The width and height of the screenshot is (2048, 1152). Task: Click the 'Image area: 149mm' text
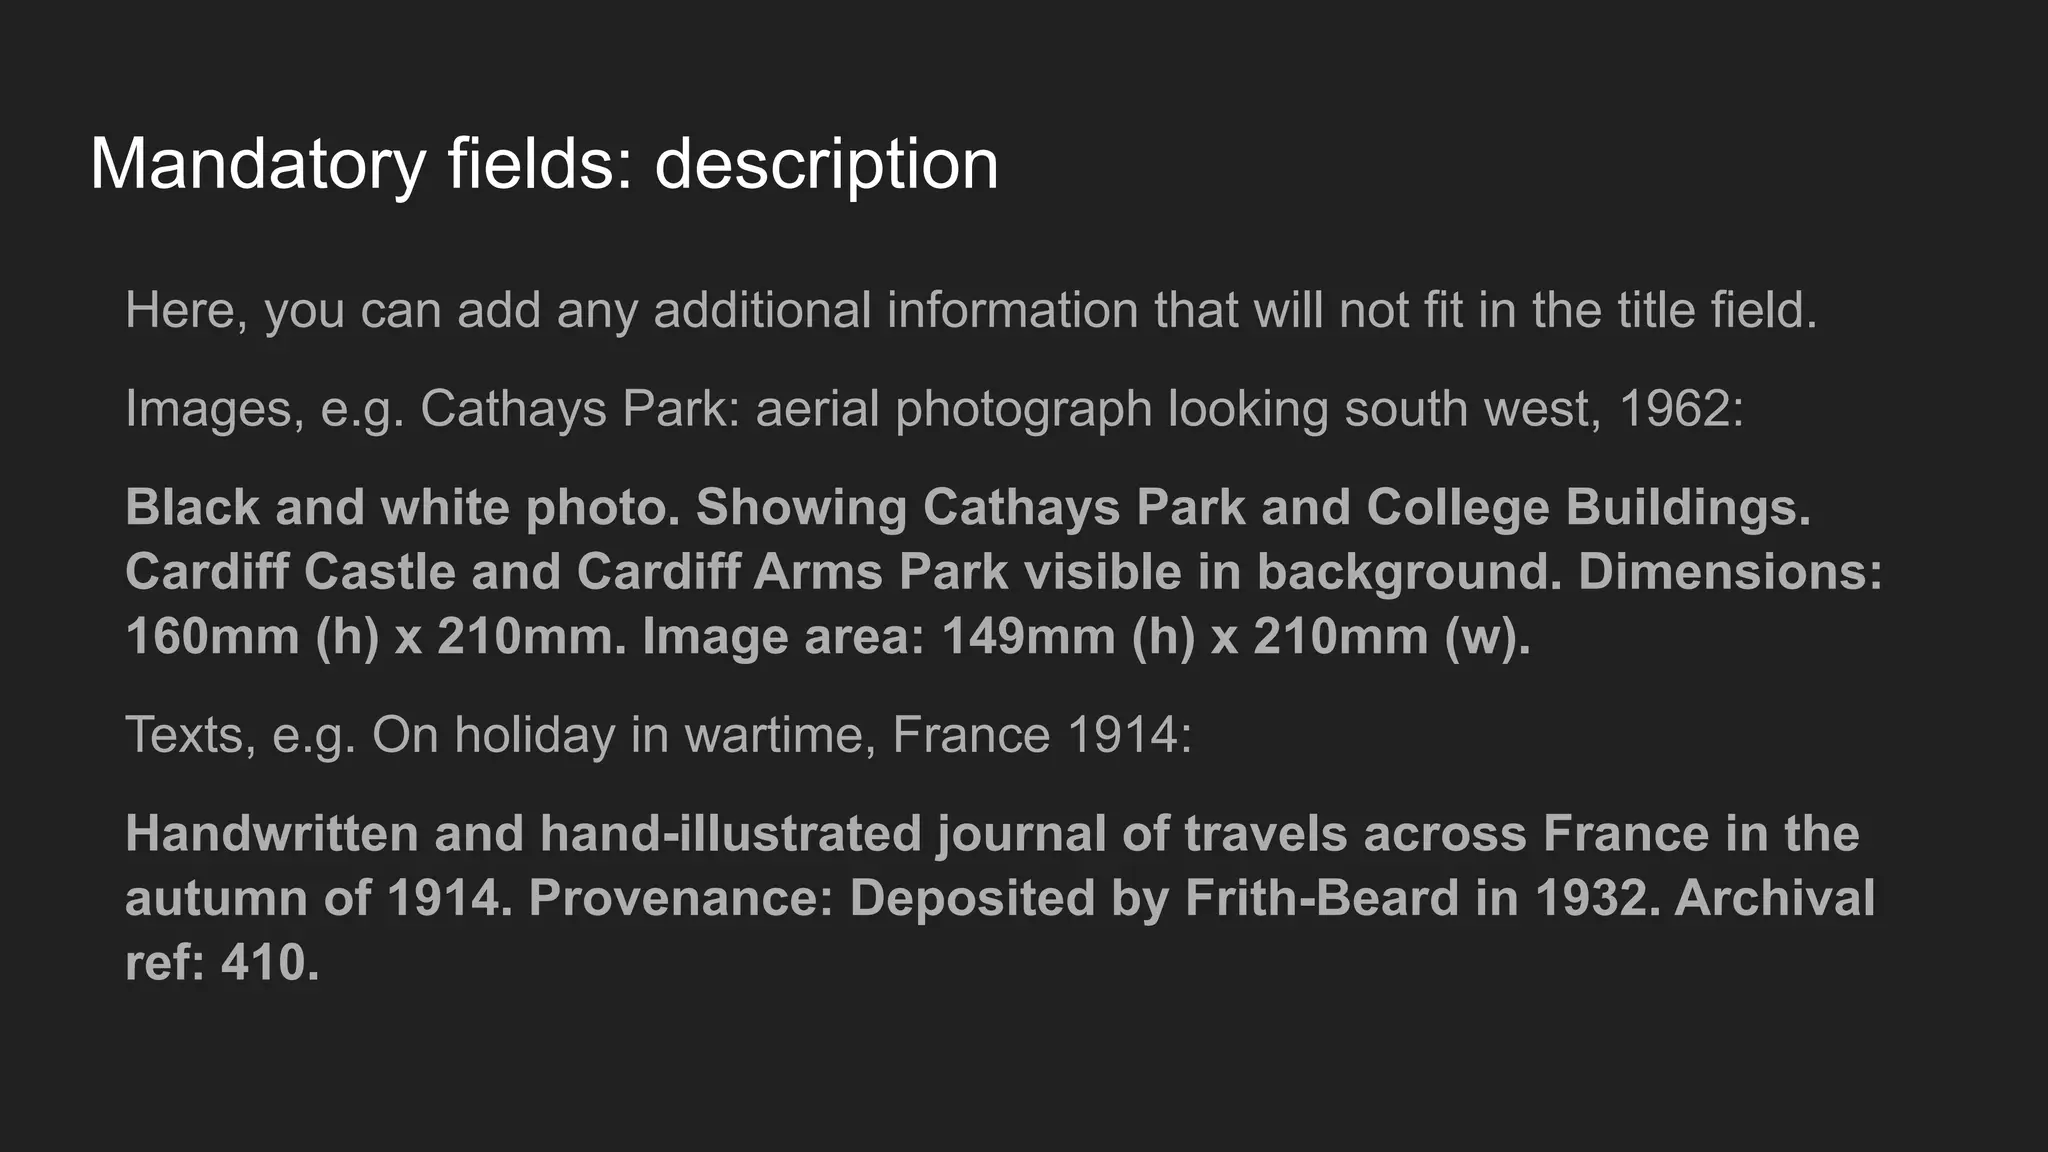point(878,637)
